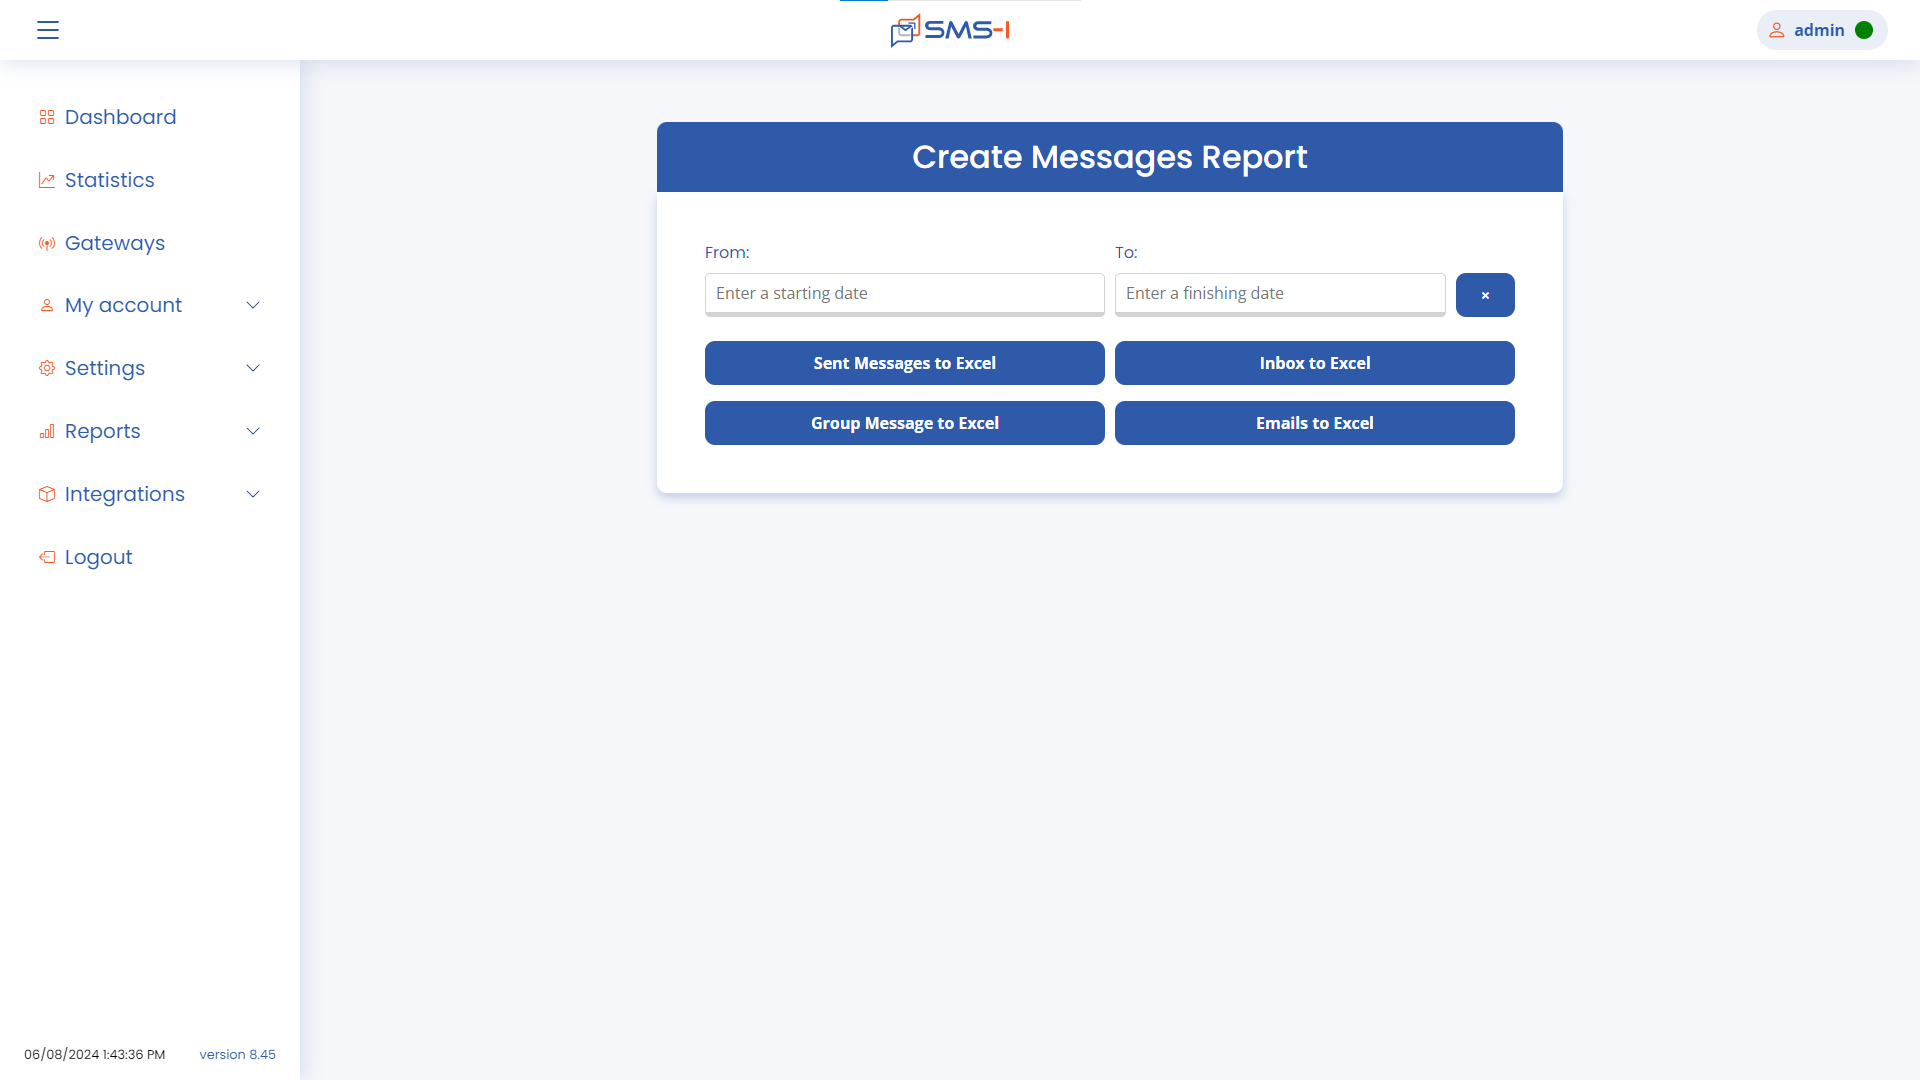Select Reports in sidebar
Viewport: 1920px width, 1080px height.
103,431
